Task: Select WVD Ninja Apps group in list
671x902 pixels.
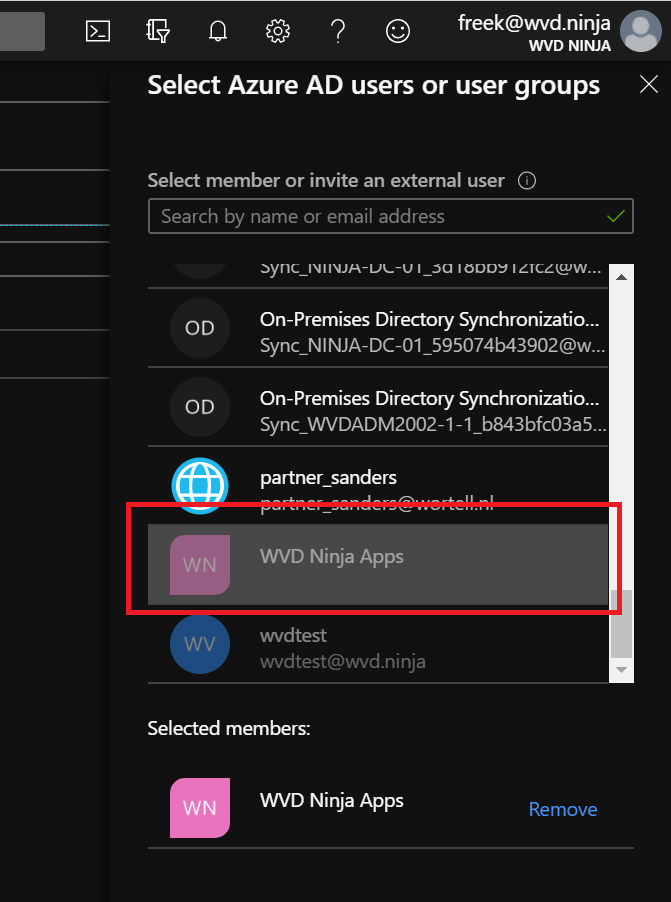Action: pyautogui.click(x=378, y=564)
